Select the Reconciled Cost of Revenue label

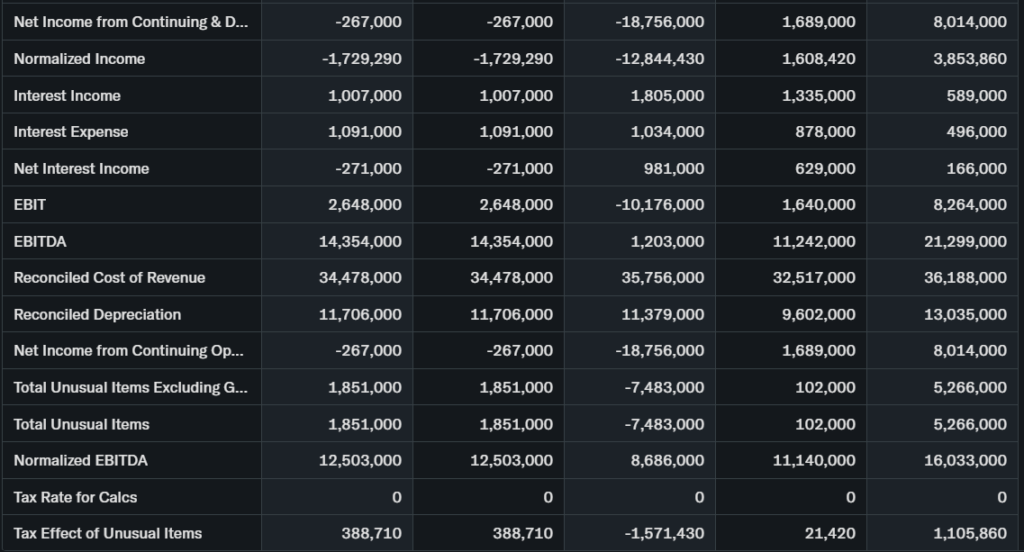point(109,278)
